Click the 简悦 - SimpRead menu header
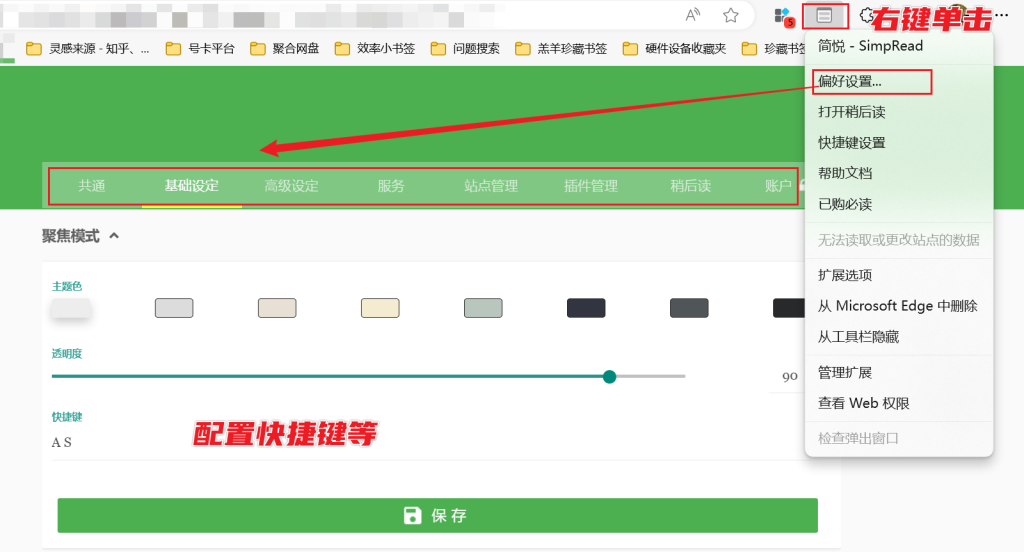The height and width of the screenshot is (552, 1024). 899,46
